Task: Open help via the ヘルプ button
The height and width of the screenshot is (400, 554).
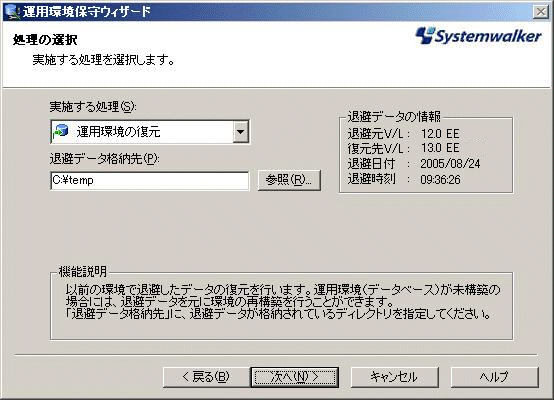Action: (495, 377)
